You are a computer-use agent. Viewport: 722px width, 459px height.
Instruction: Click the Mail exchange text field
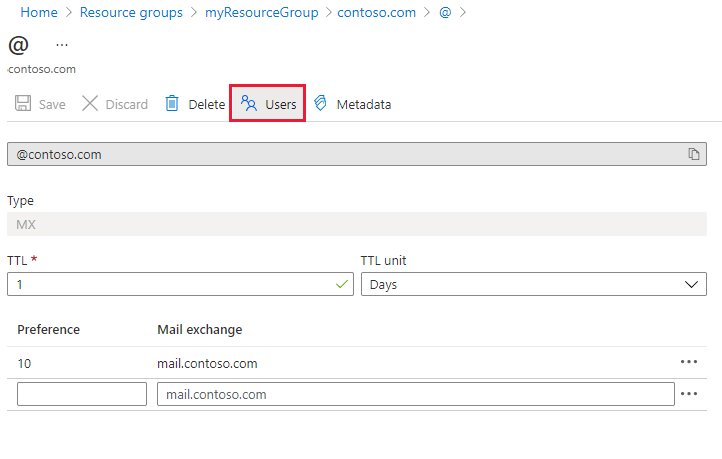415,394
